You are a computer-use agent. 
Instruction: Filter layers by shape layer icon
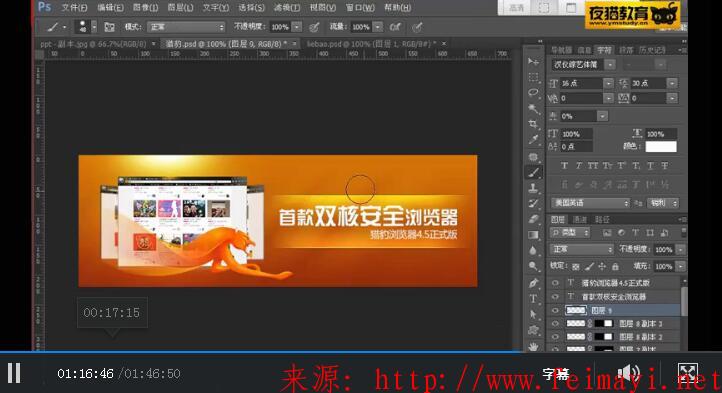[x=650, y=233]
